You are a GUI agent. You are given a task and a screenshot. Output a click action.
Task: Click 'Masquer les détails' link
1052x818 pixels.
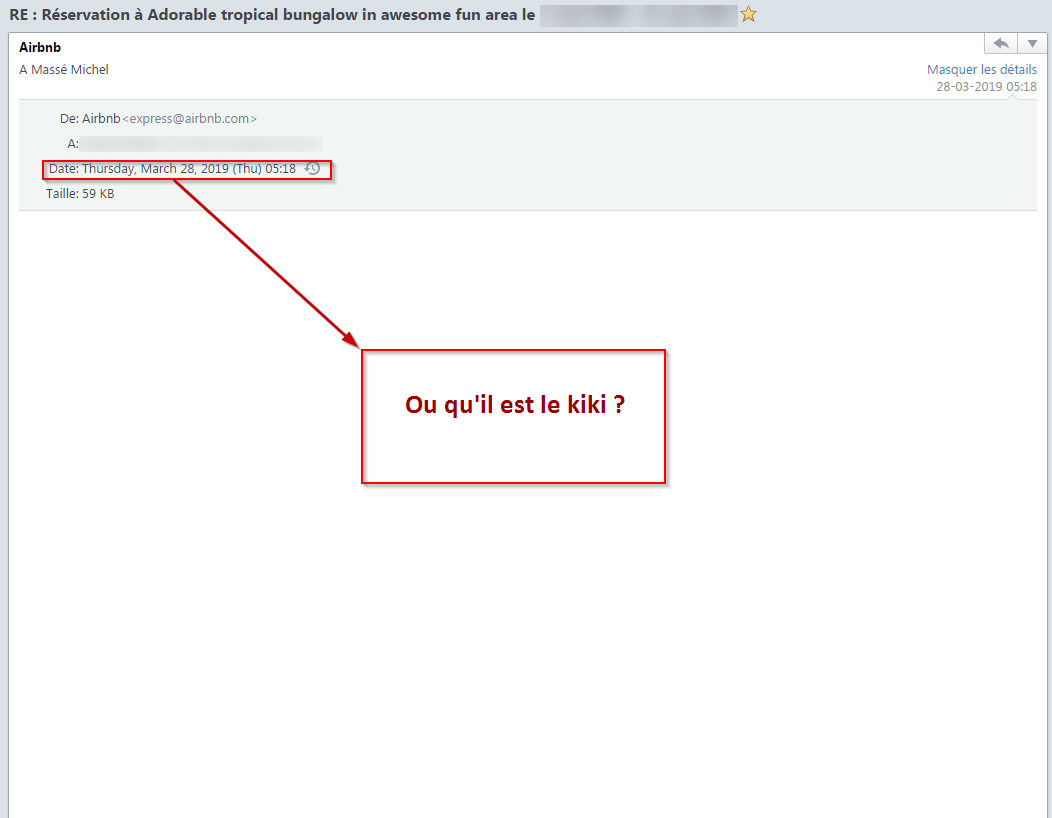(982, 69)
